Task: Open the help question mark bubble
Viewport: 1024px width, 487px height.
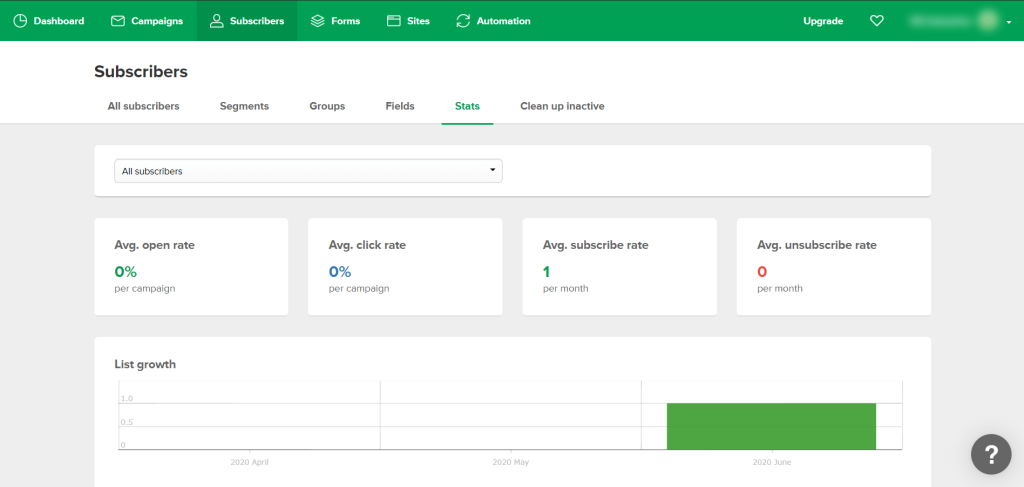Action: pos(990,455)
